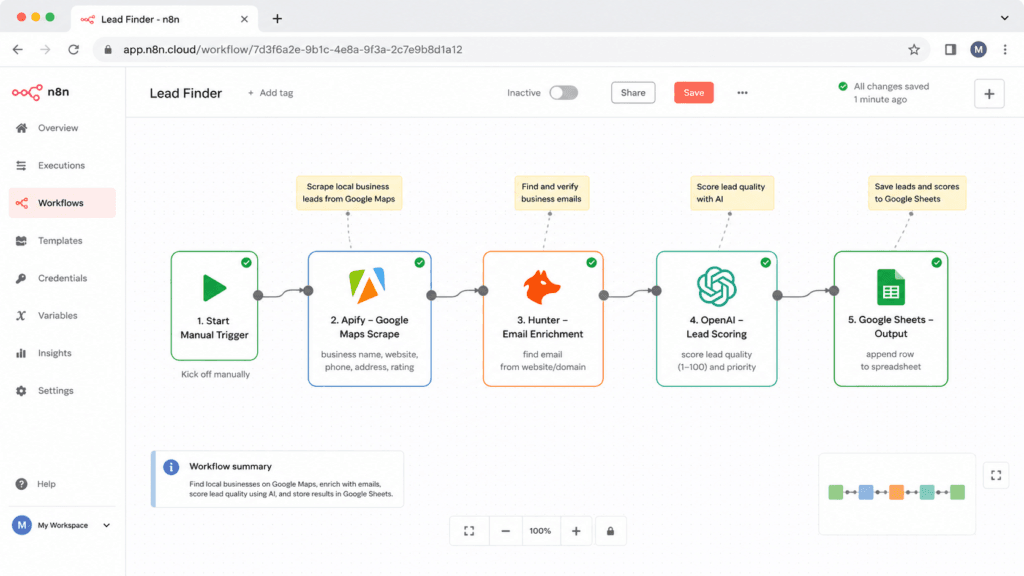Zoom out with the minus button
Viewport: 1024px width, 576px height.
pyautogui.click(x=505, y=531)
